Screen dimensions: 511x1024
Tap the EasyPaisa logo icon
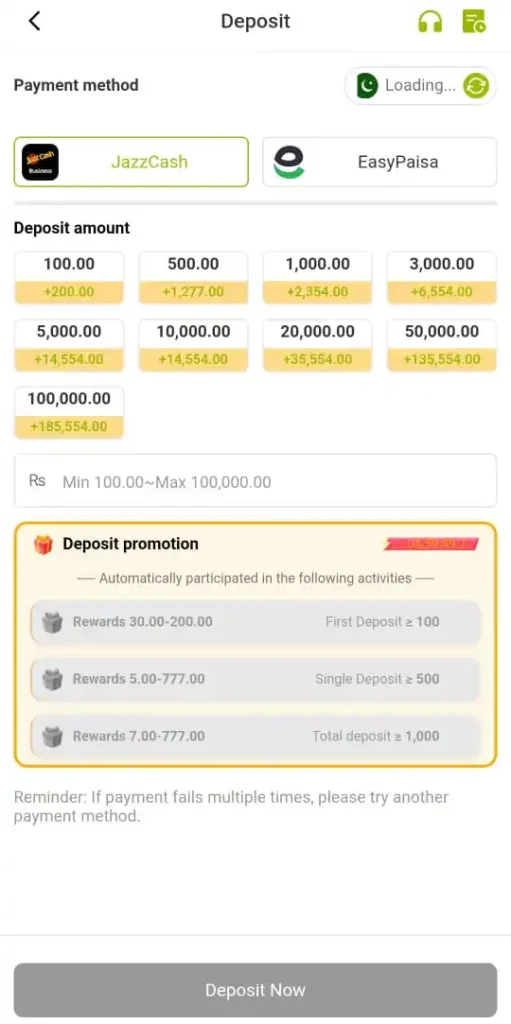[x=289, y=162]
